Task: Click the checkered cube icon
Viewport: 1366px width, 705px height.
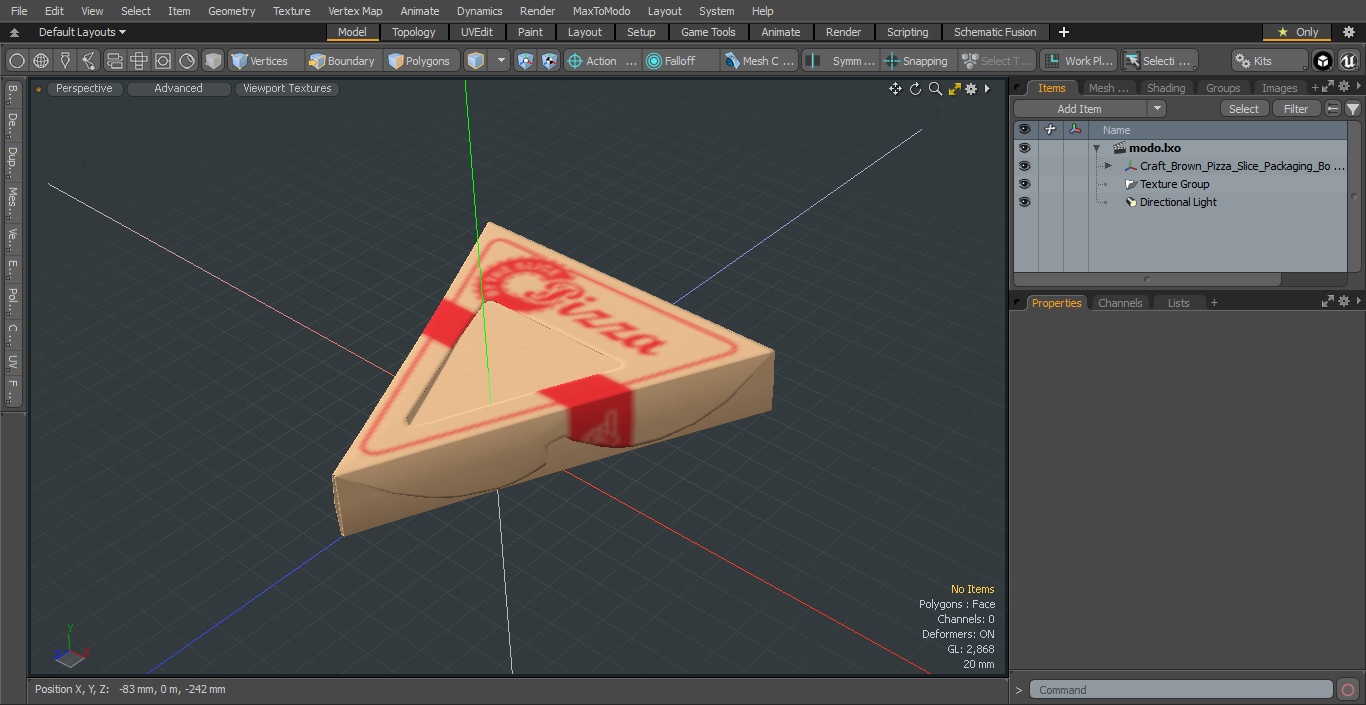Action: 549,61
